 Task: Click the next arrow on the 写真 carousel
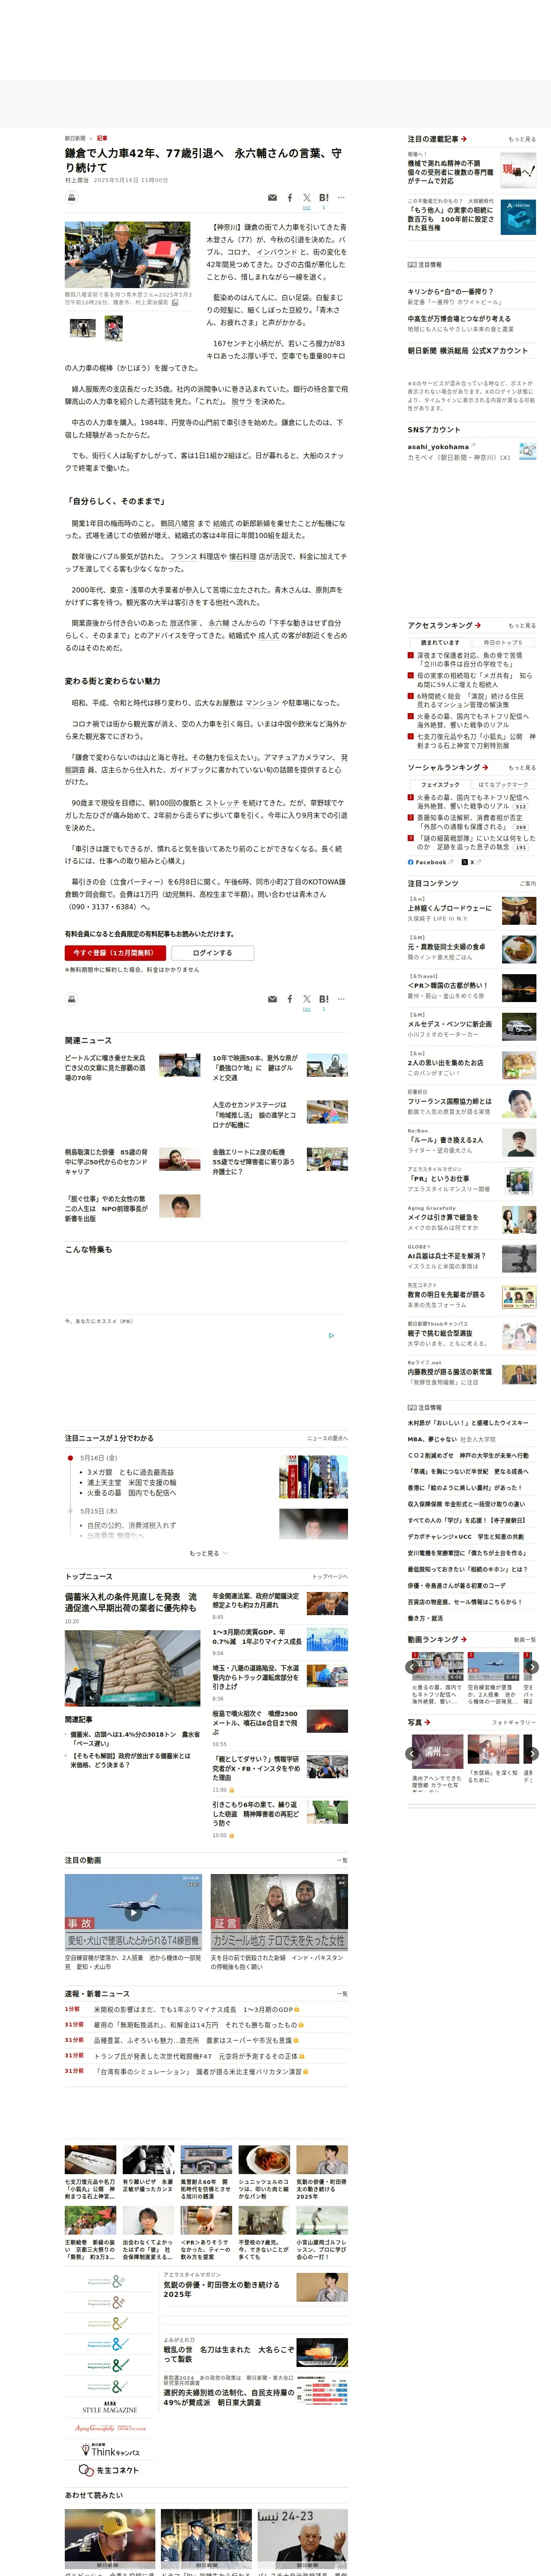click(x=532, y=1753)
